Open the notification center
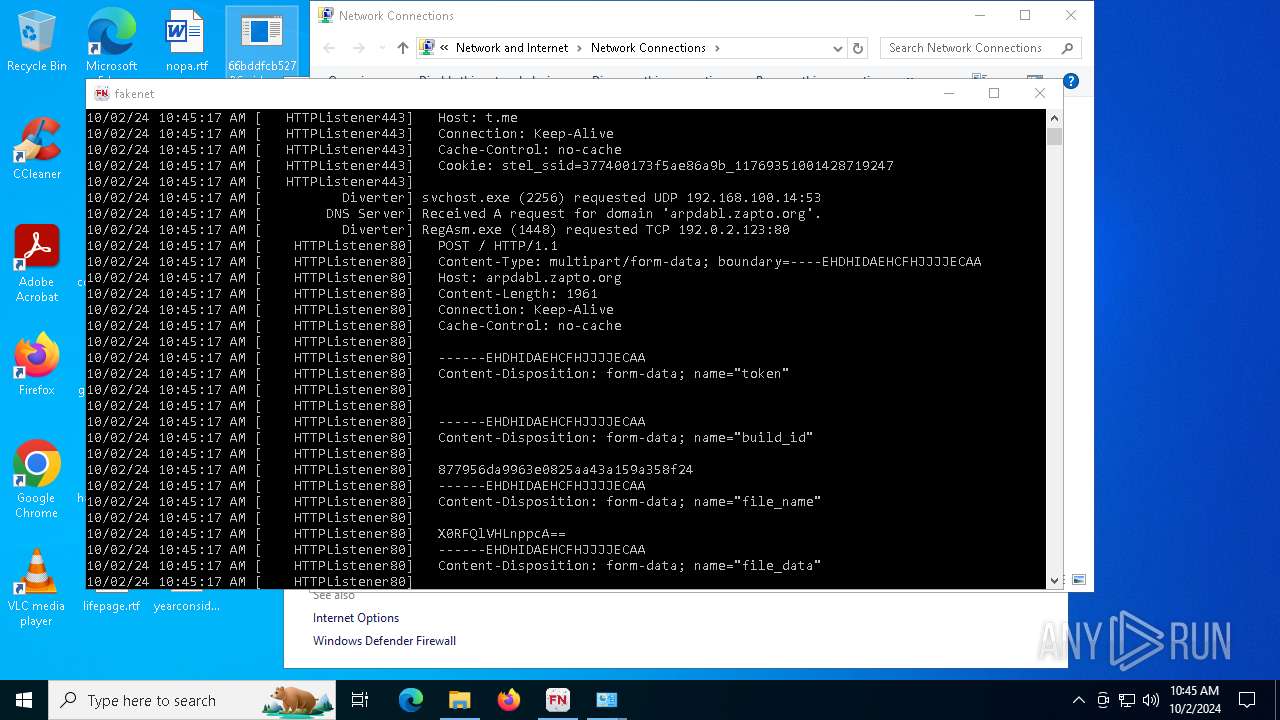The height and width of the screenshot is (720, 1280). pyautogui.click(x=1247, y=700)
